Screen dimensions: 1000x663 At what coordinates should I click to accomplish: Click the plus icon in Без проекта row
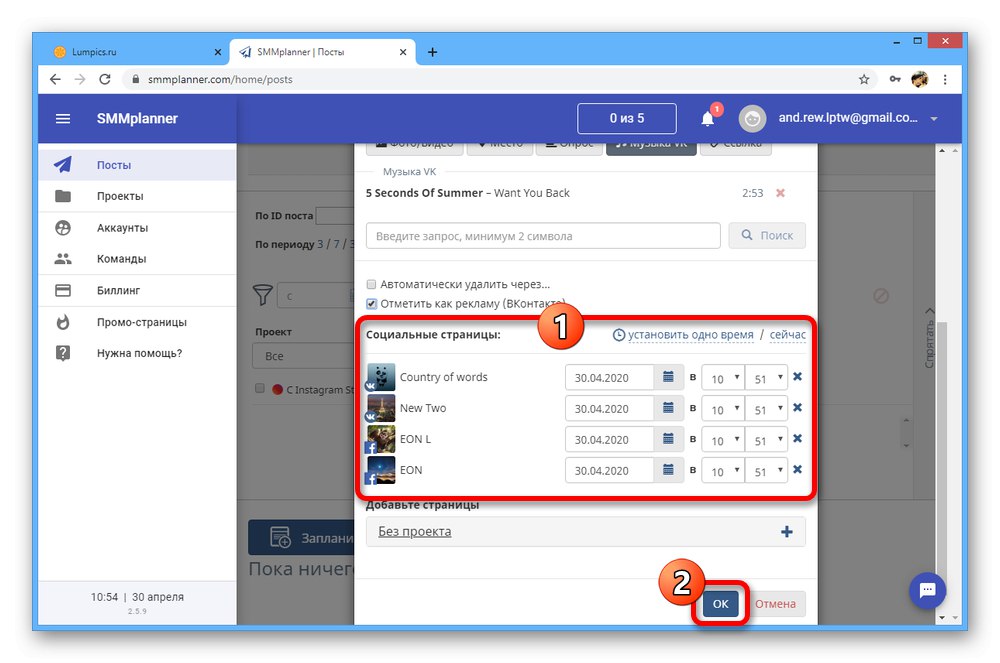coord(787,532)
